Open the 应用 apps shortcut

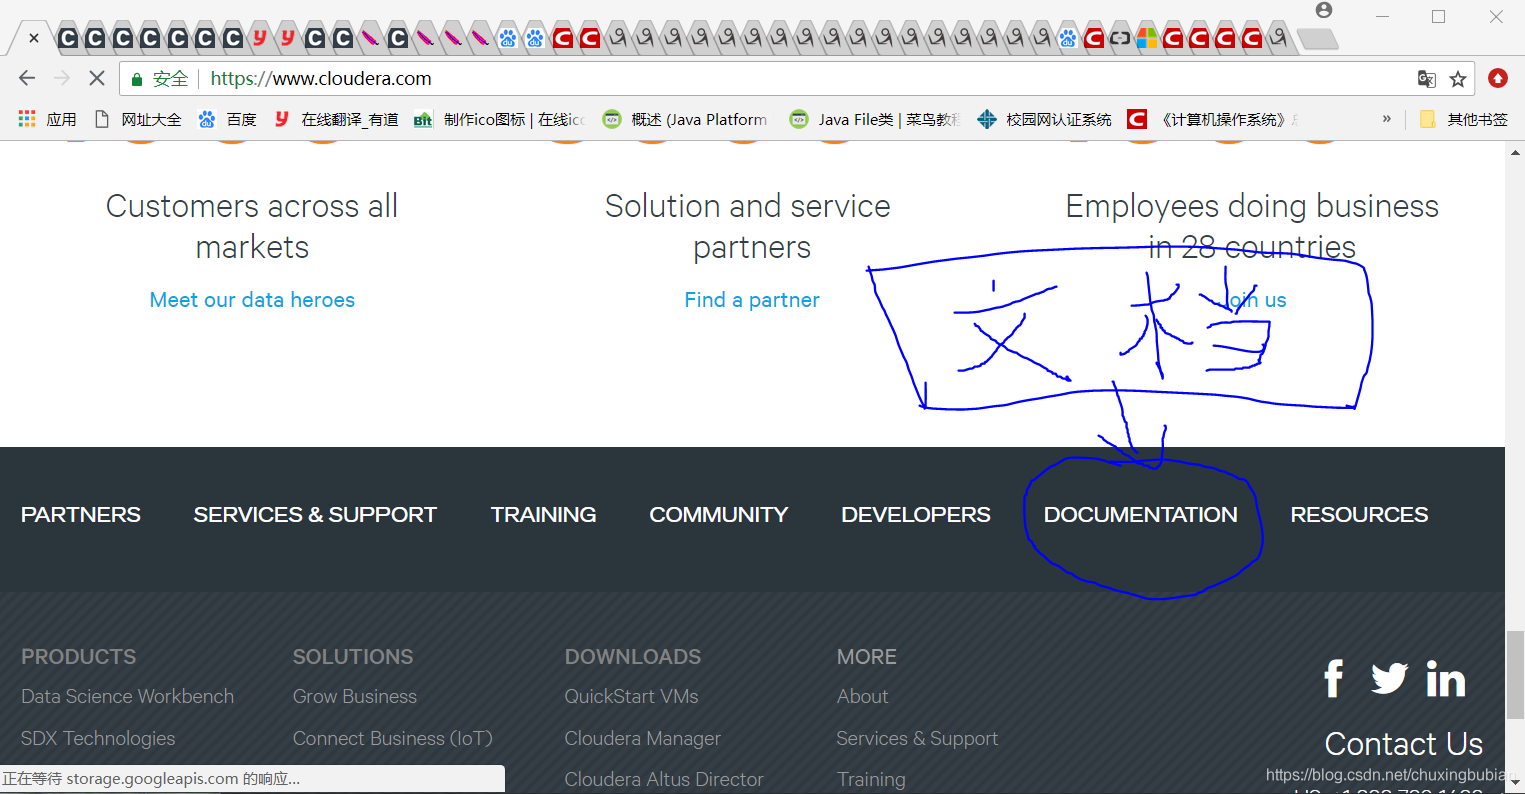coord(47,119)
